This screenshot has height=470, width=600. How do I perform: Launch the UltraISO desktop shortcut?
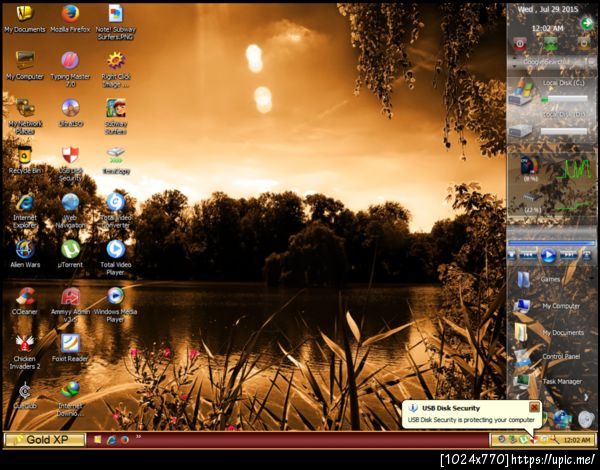tap(70, 113)
